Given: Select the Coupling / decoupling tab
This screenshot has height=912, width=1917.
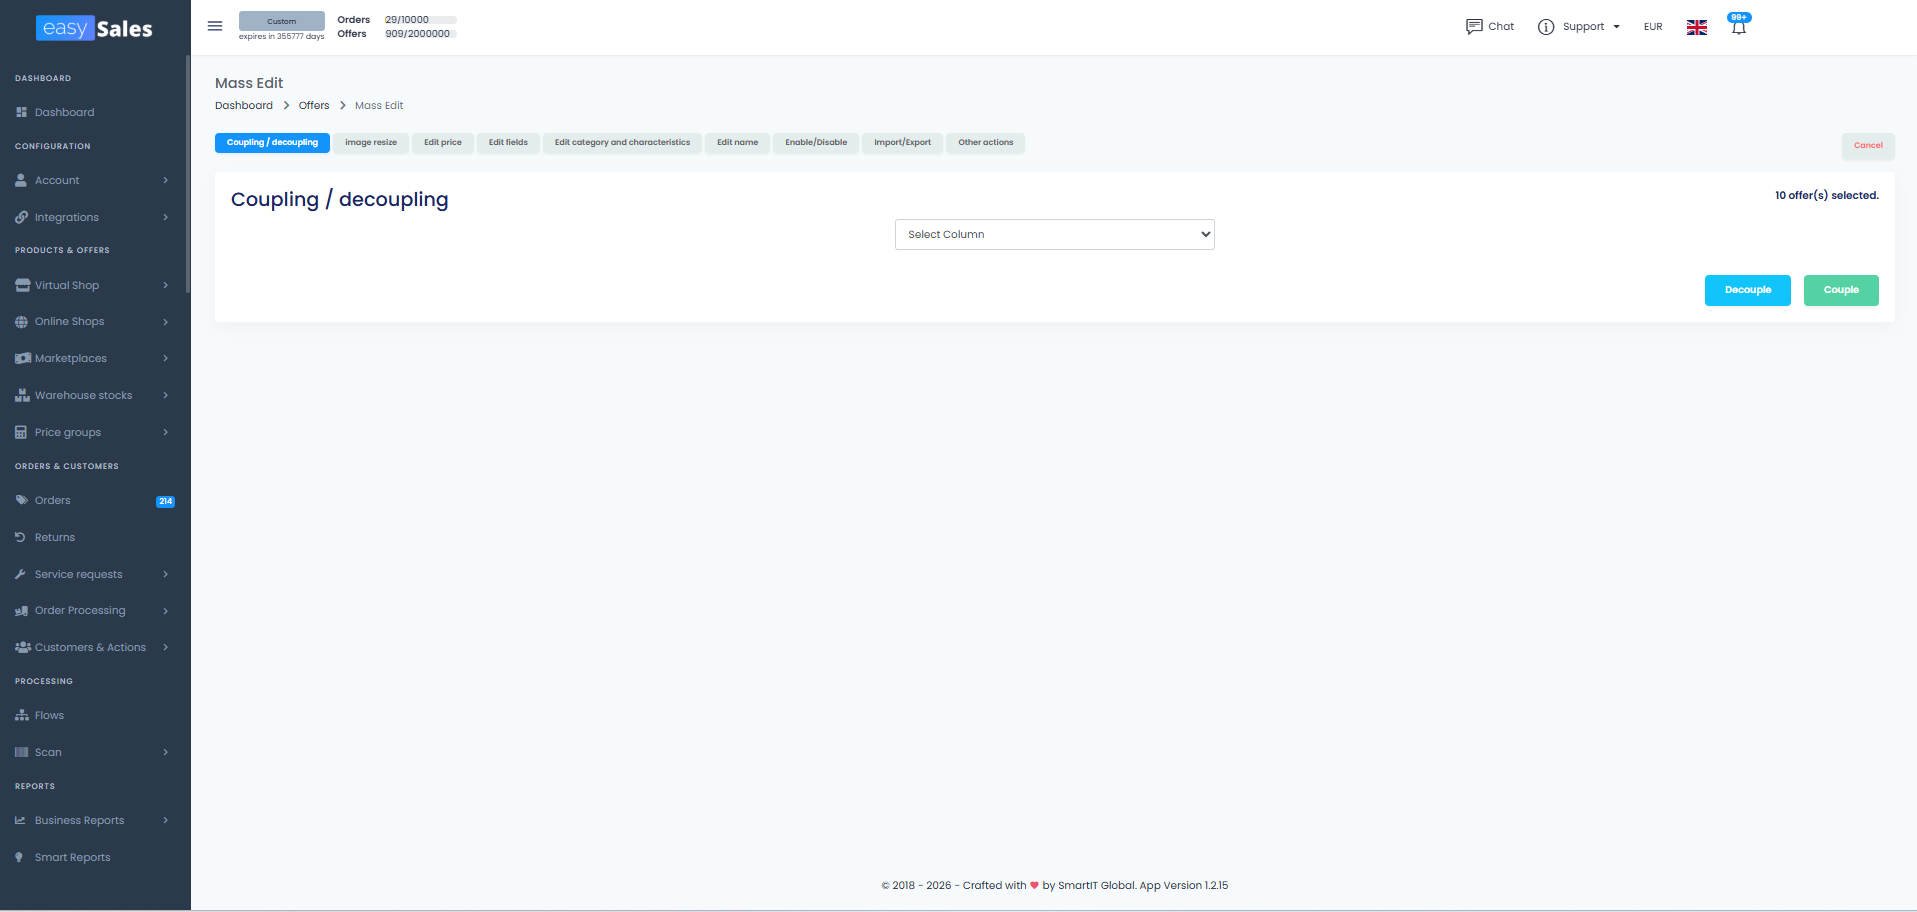Looking at the screenshot, I should pyautogui.click(x=272, y=143).
